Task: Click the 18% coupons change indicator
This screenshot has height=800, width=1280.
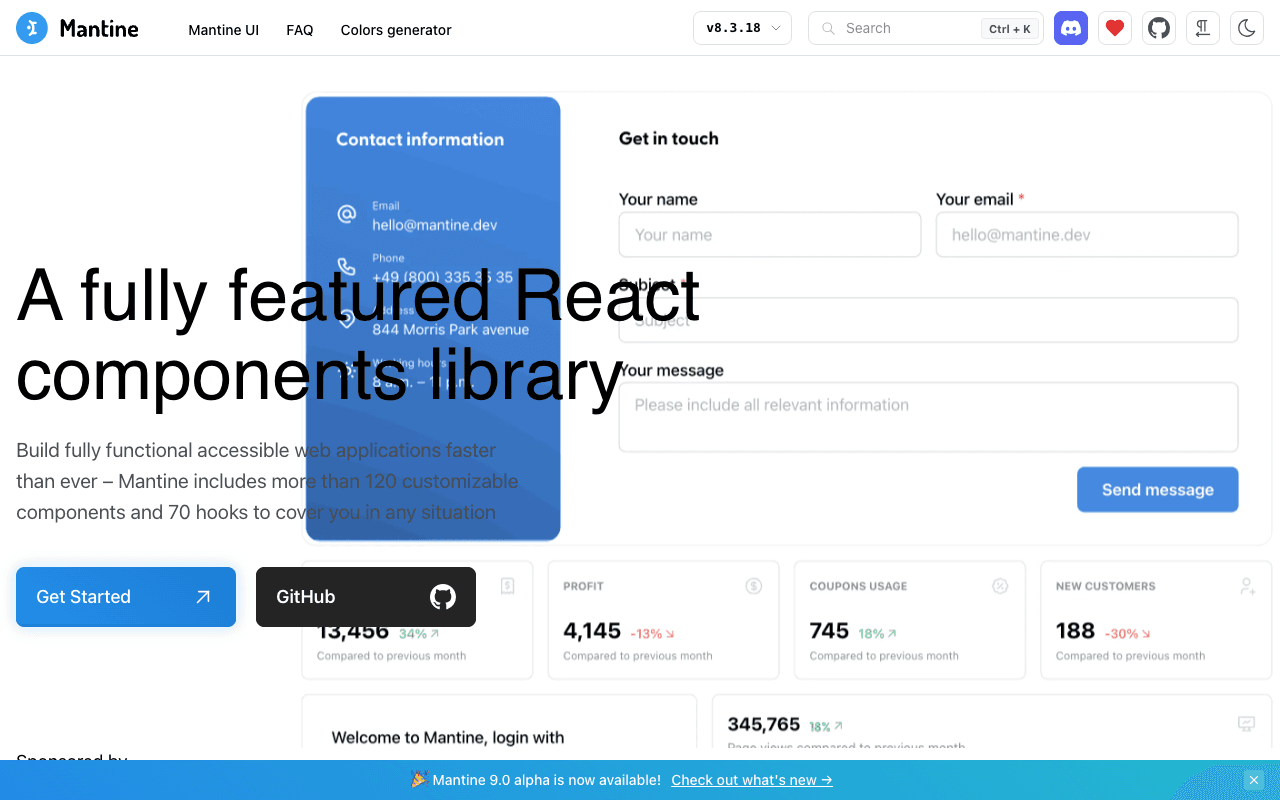Action: tap(877, 633)
